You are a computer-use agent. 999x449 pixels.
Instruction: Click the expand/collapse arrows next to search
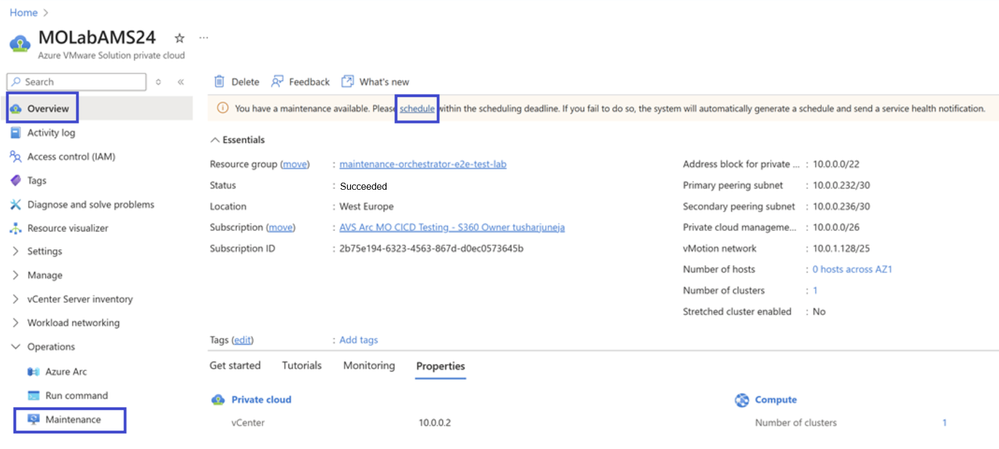pyautogui.click(x=158, y=82)
